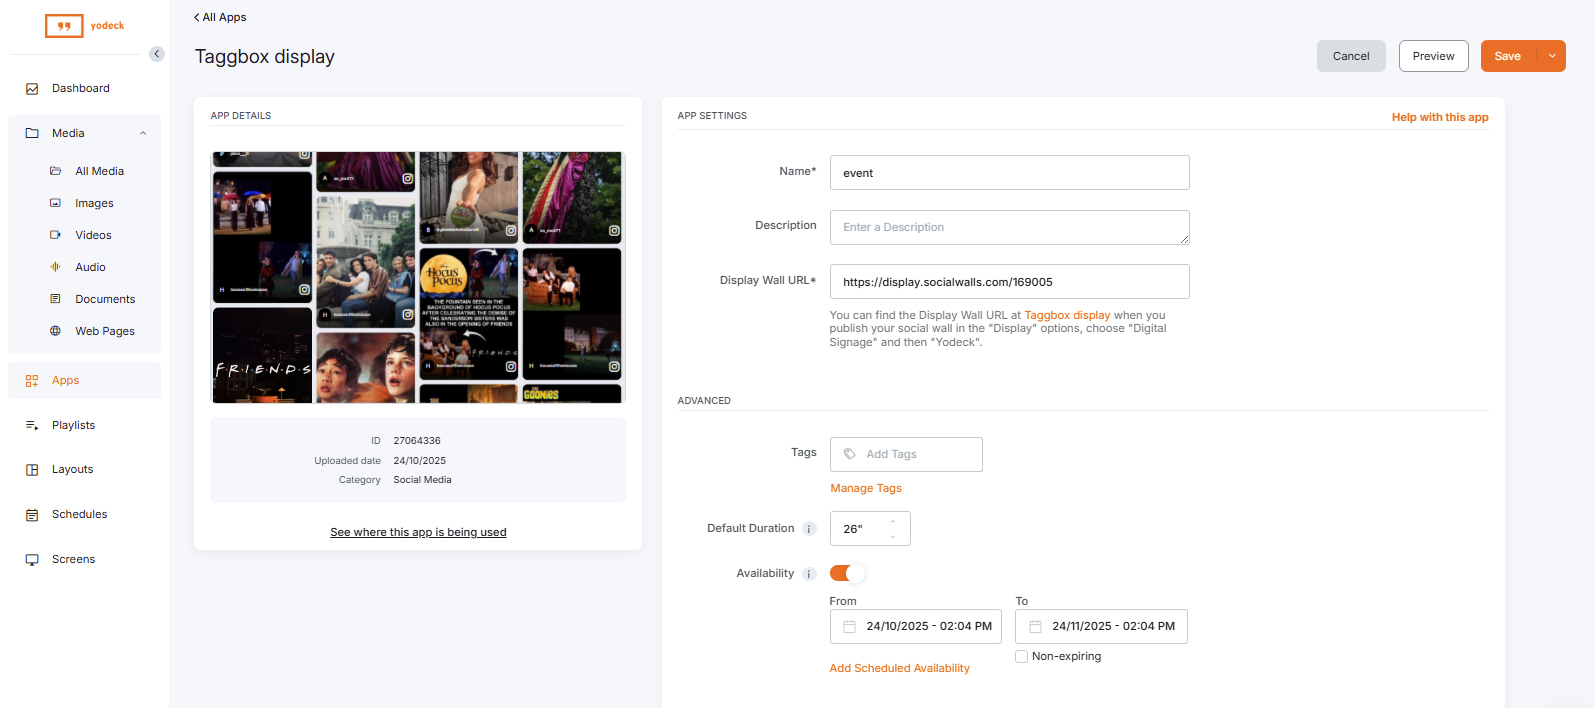Click the Default Duration info icon
This screenshot has height=708, width=1595.
810,529
